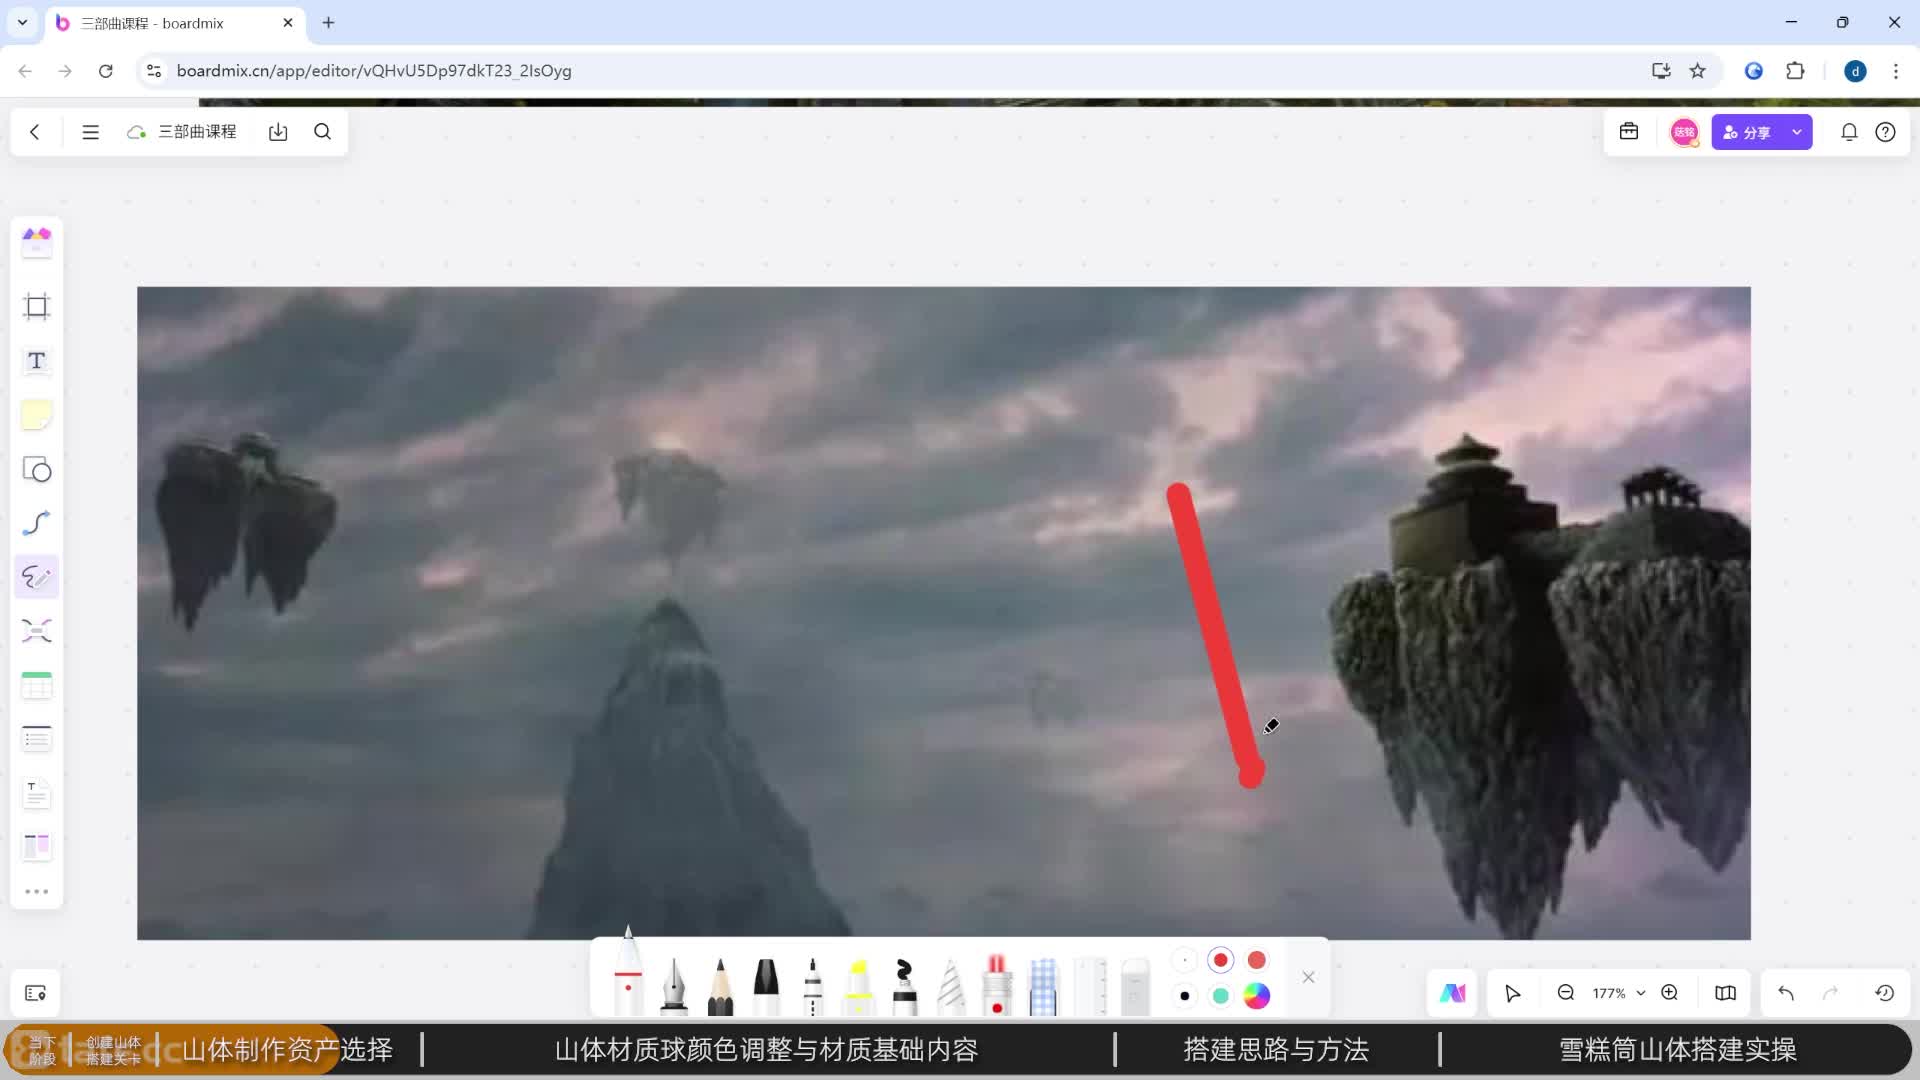
Task: Select the freehand drawing pen tool
Action: coord(37,577)
